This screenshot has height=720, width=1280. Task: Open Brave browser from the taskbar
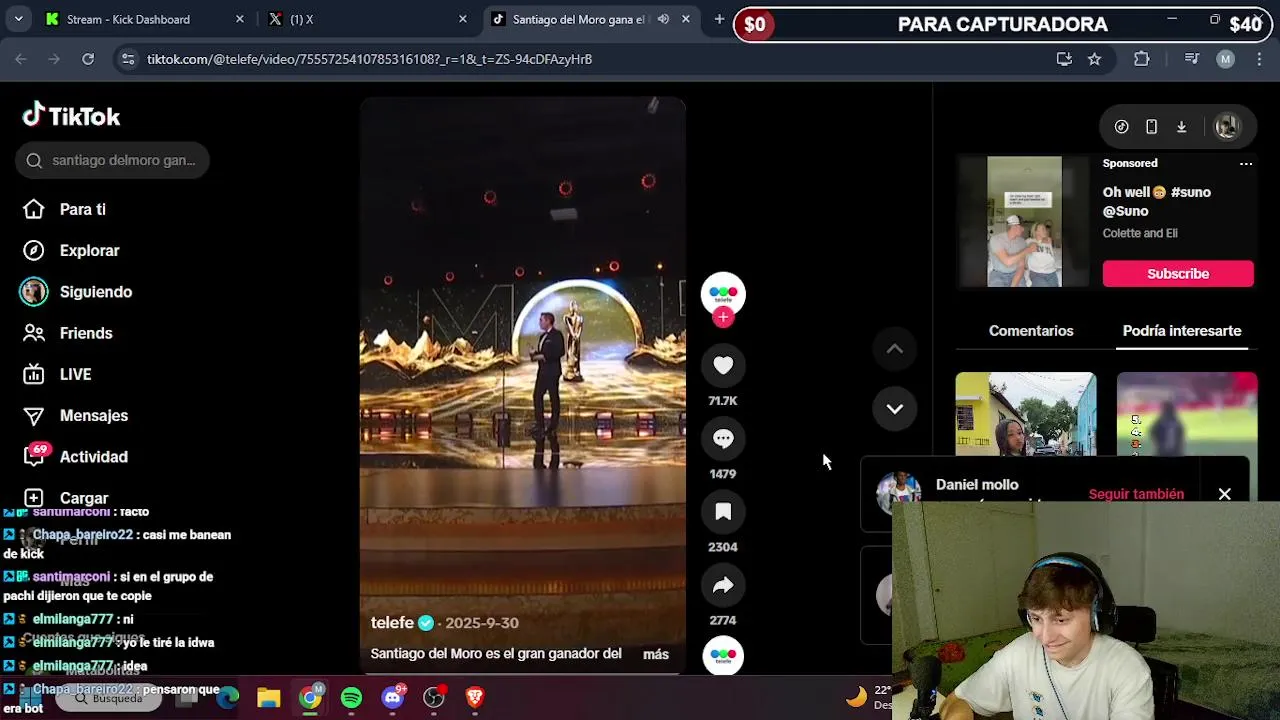pos(475,698)
